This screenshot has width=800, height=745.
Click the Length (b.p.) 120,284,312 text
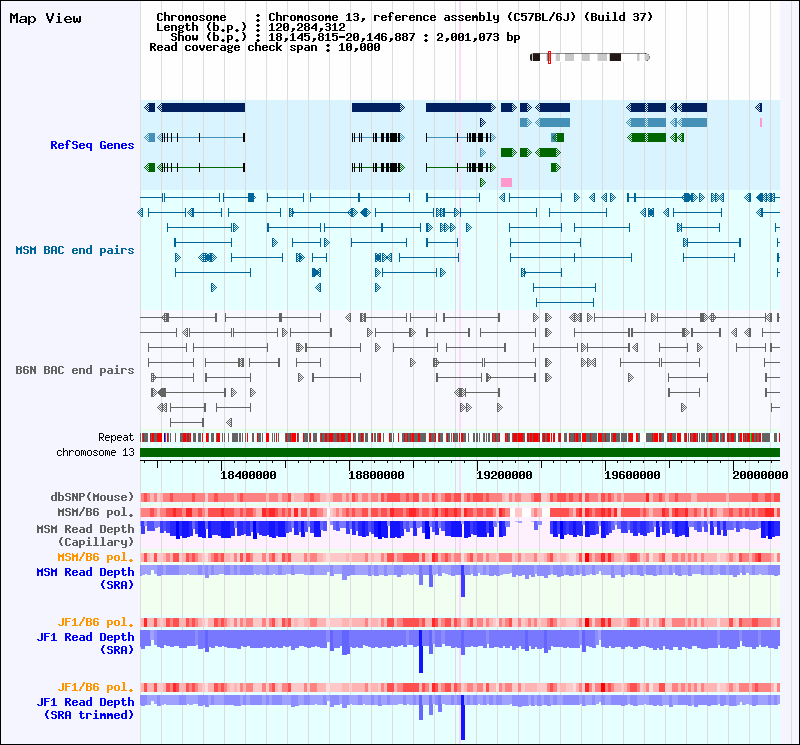(x=251, y=27)
